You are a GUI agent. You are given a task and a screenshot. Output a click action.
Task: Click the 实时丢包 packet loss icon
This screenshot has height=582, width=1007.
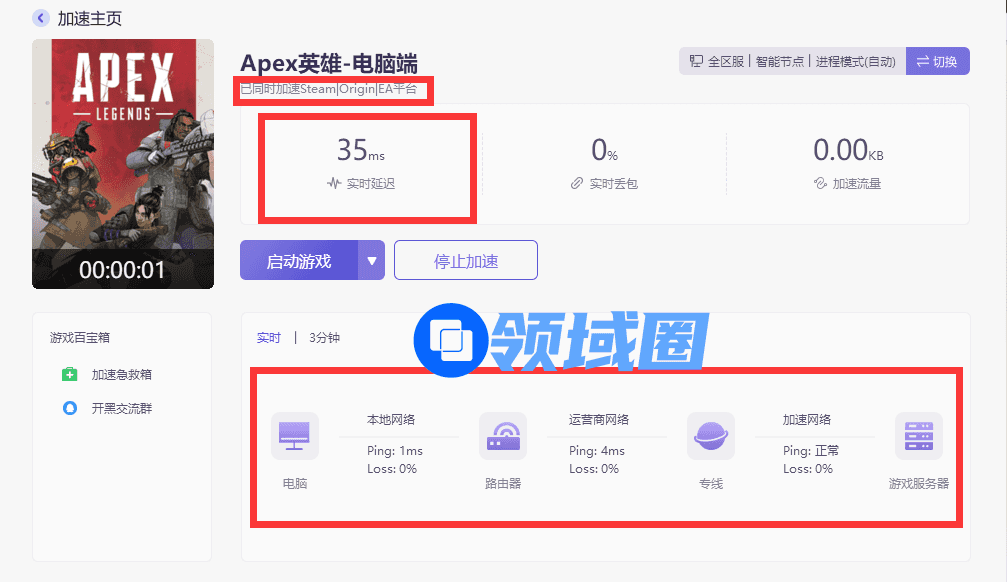pos(577,184)
